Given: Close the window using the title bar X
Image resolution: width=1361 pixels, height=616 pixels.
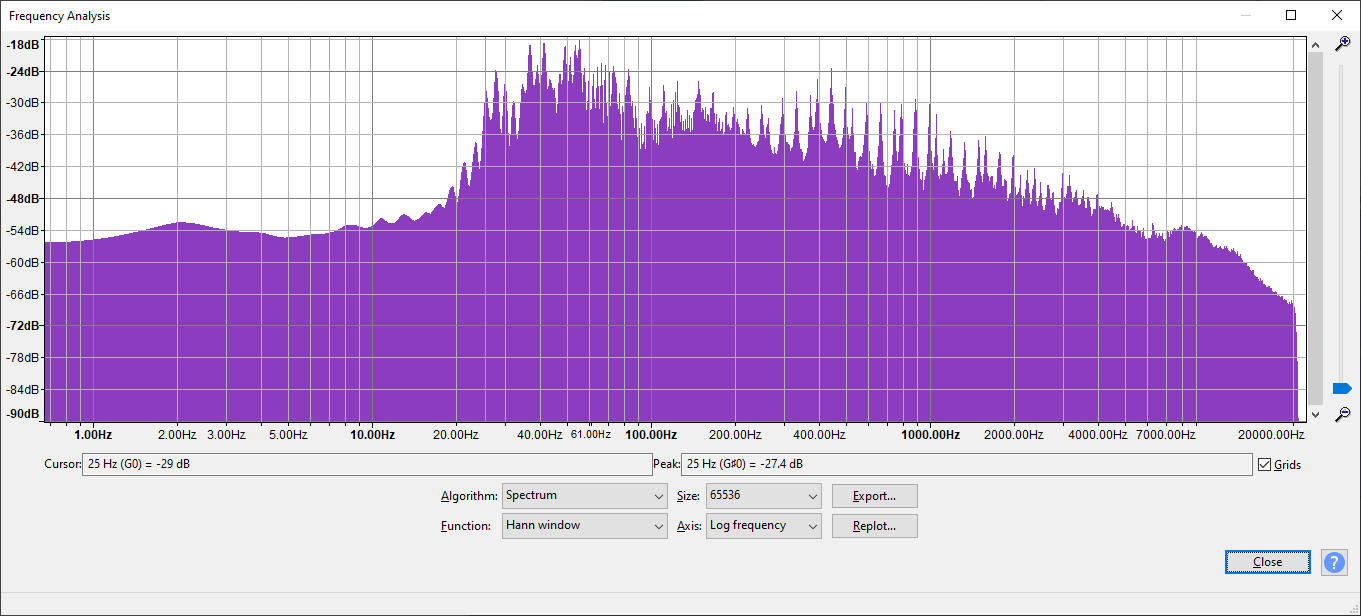Looking at the screenshot, I should click(1337, 15).
